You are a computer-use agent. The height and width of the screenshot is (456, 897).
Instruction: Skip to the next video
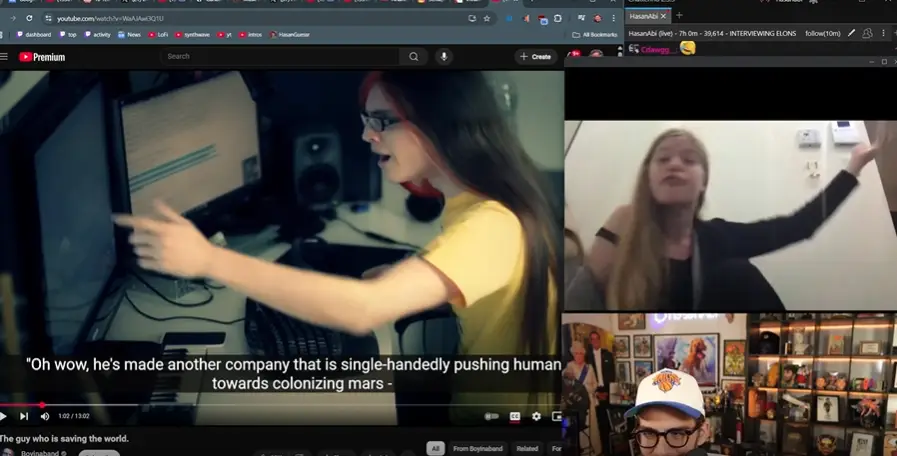coord(24,416)
